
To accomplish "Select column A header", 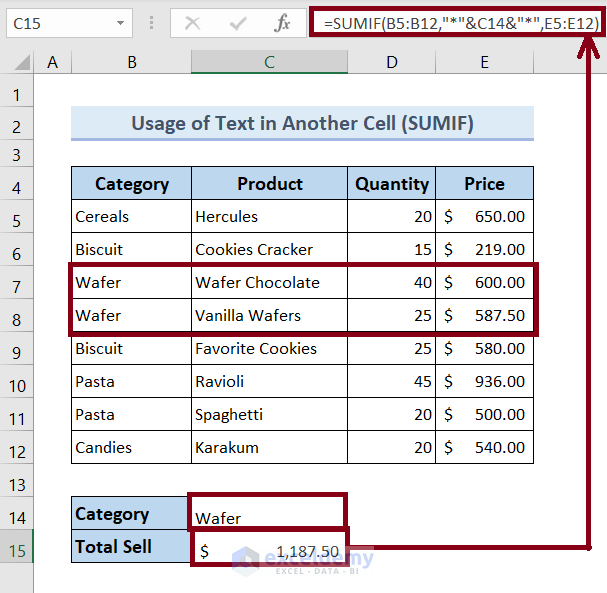I will pos(52,63).
